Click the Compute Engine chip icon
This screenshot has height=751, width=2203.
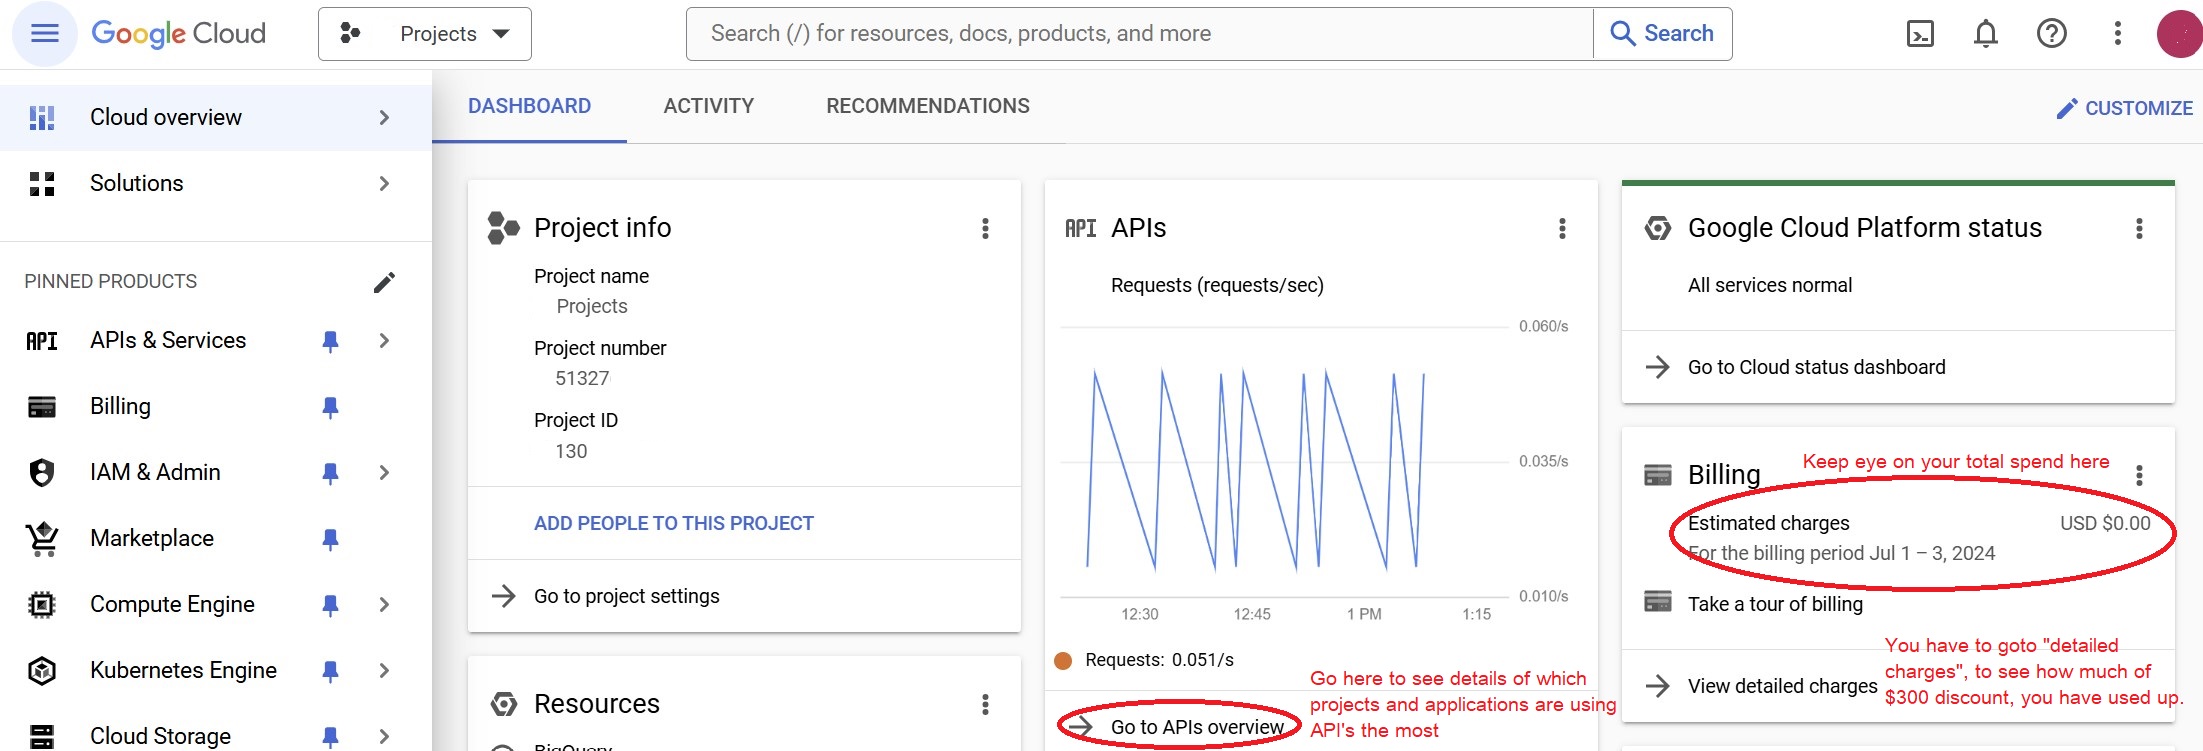click(42, 605)
